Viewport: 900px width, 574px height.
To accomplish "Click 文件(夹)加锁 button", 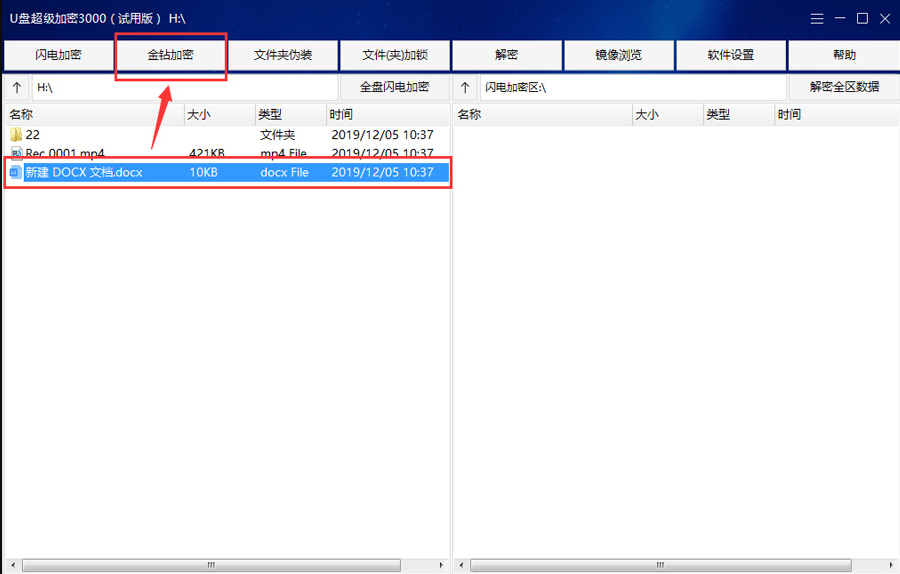I will point(394,55).
